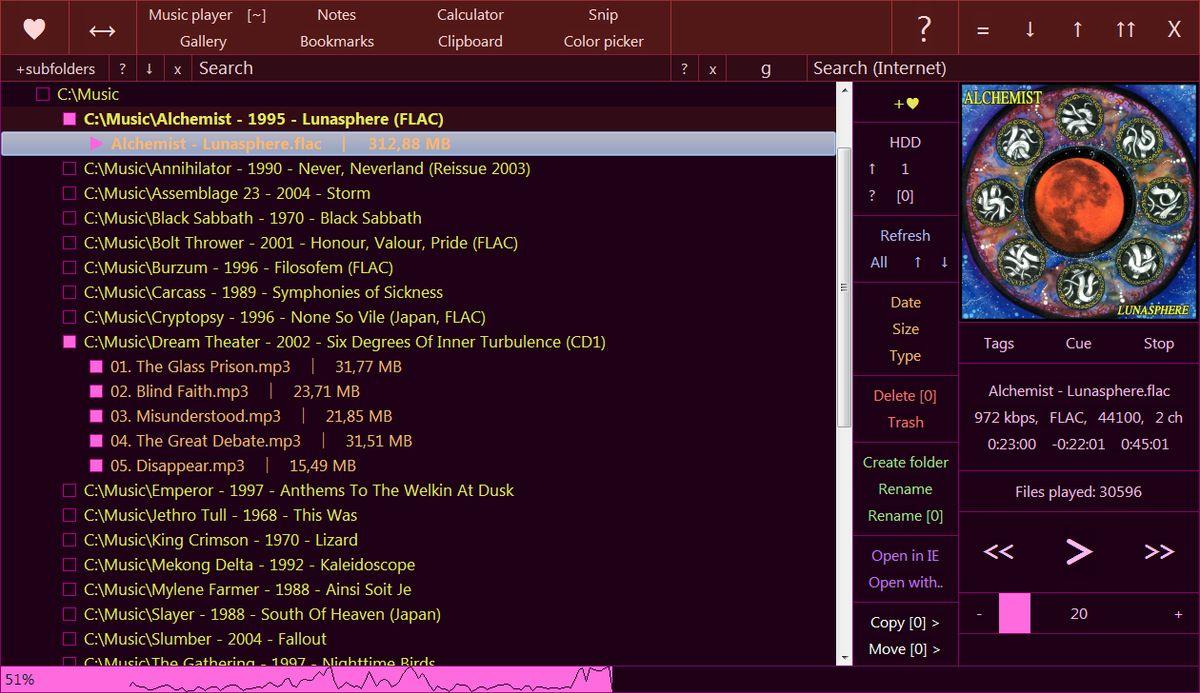The width and height of the screenshot is (1200, 693).
Task: Focus the local Search field
Action: [x=430, y=68]
